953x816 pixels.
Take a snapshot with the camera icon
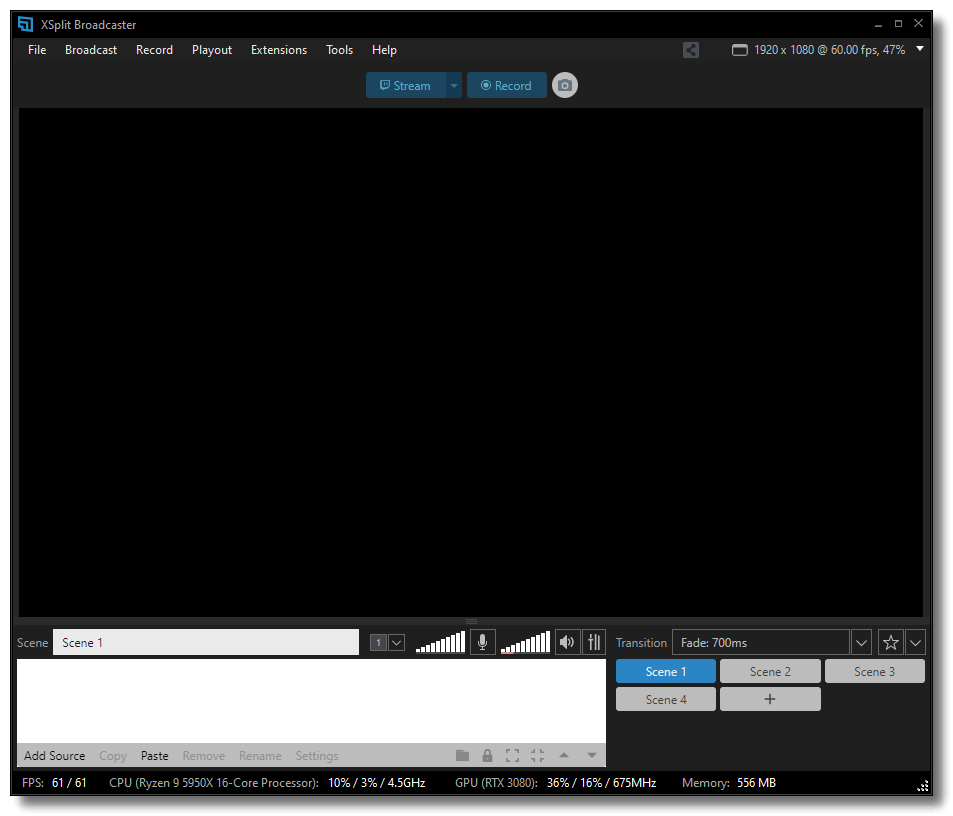[x=564, y=85]
